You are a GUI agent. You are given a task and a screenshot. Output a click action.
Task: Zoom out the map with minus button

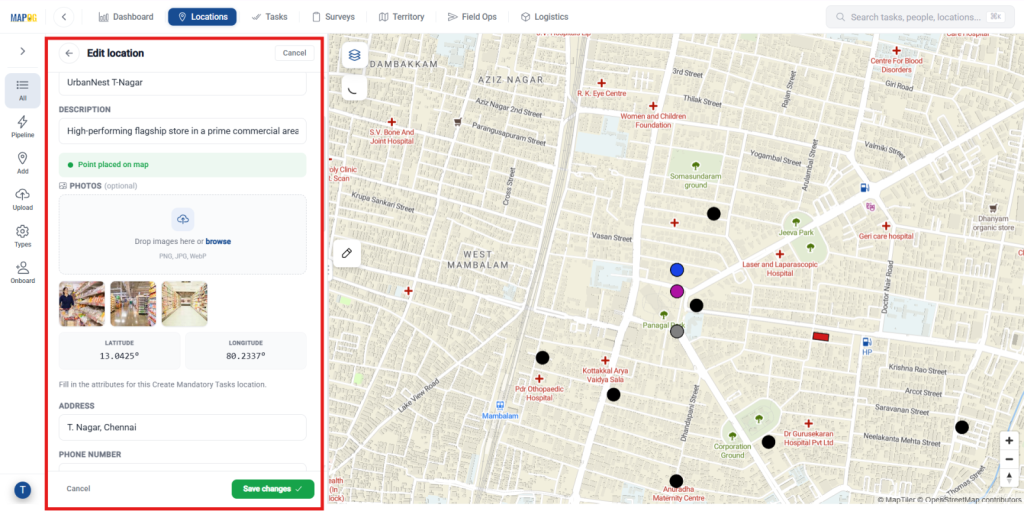(1010, 459)
